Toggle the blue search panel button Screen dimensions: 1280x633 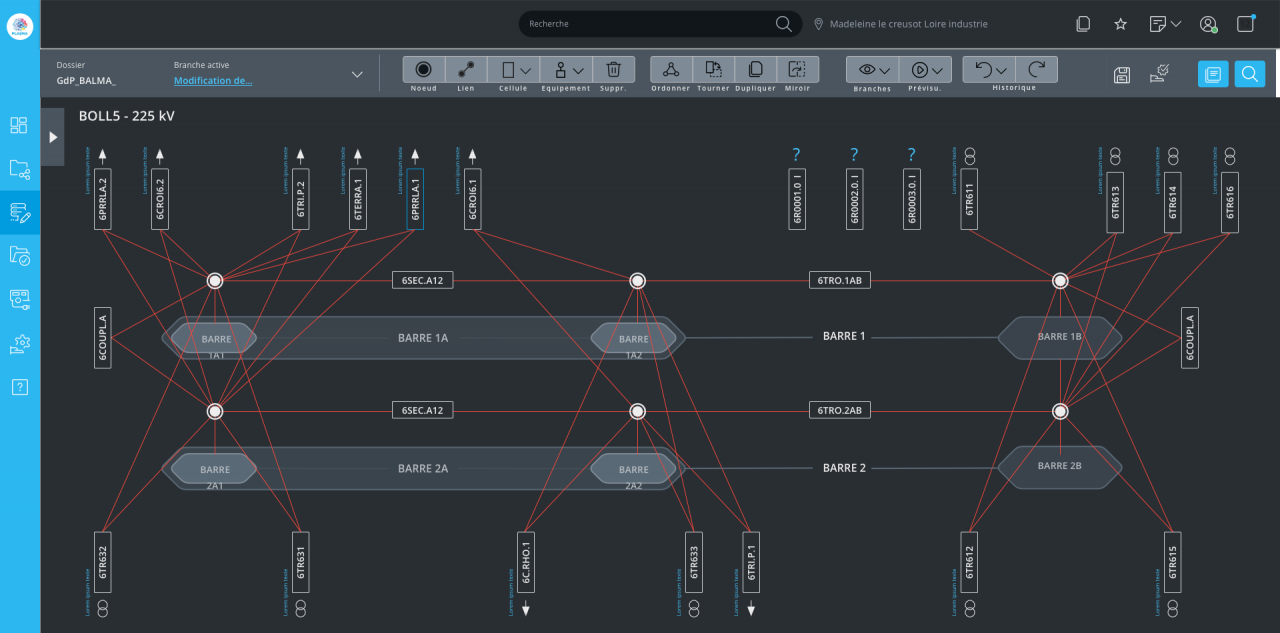tap(1249, 74)
